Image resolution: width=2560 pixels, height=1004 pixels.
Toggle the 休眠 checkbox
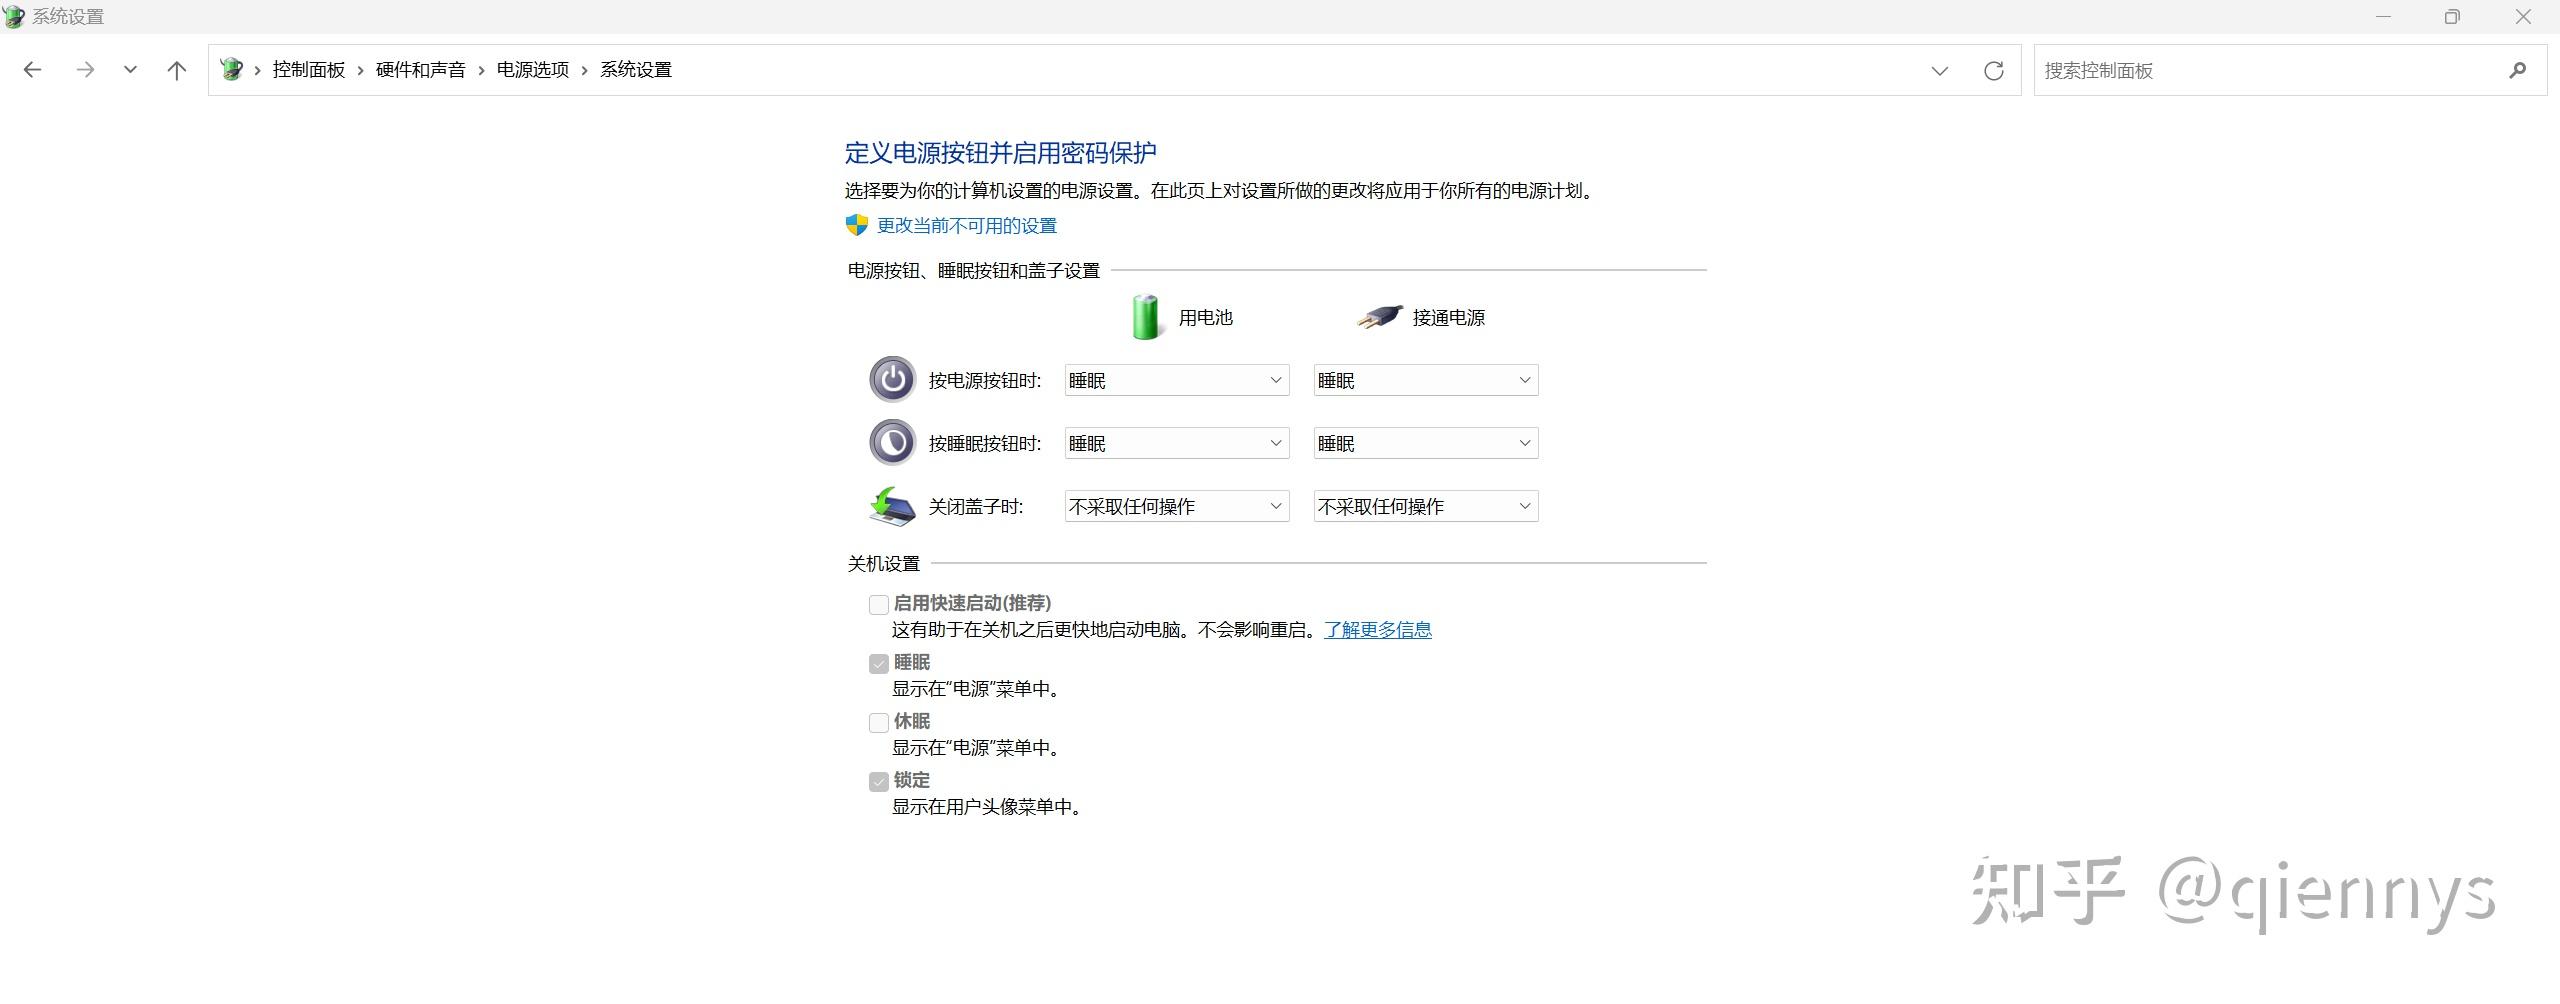879,722
